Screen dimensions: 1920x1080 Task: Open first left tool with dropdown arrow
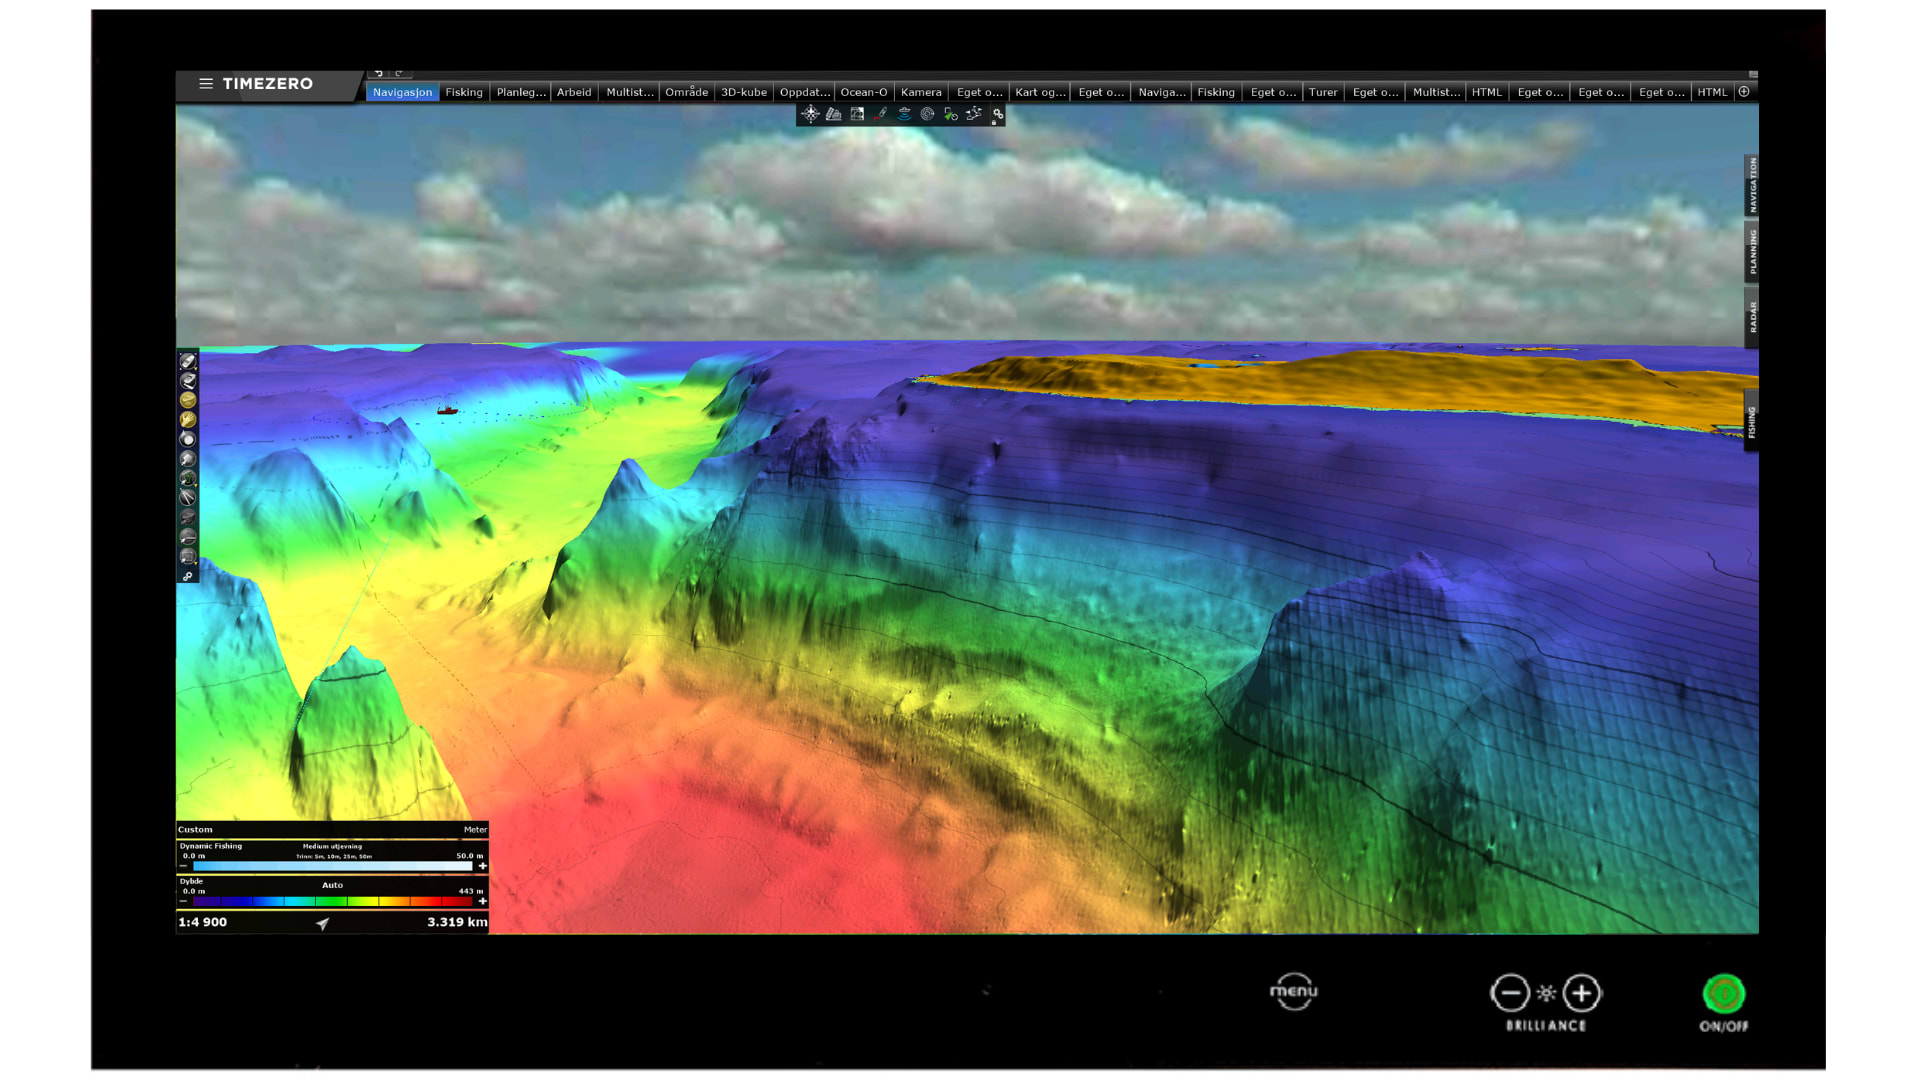coord(188,361)
